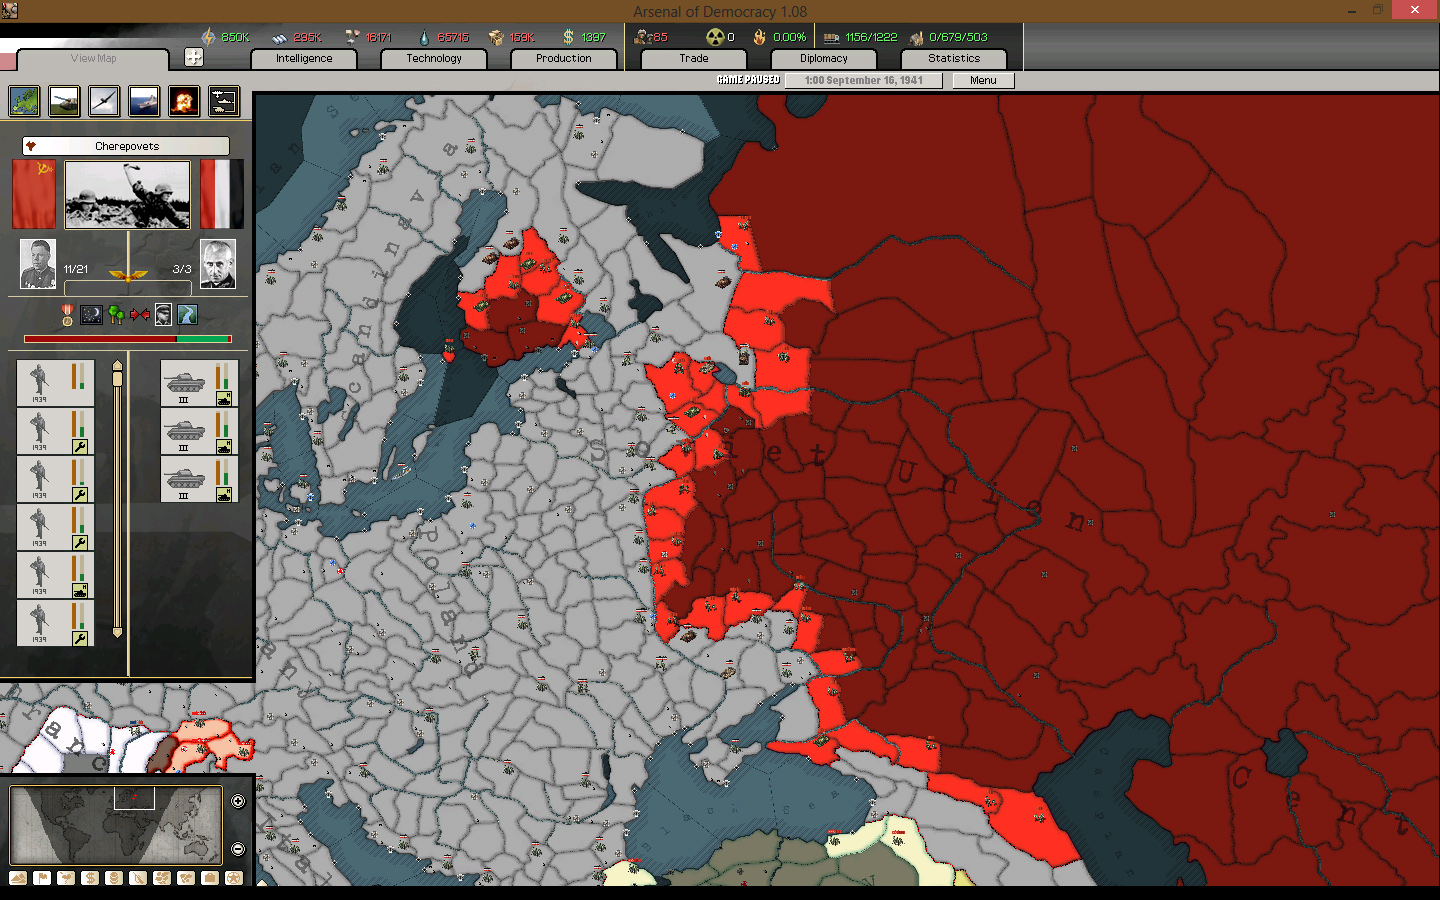Screen dimensions: 1440x900
Task: Select the Soviet commander portrait
Action: coord(38,264)
